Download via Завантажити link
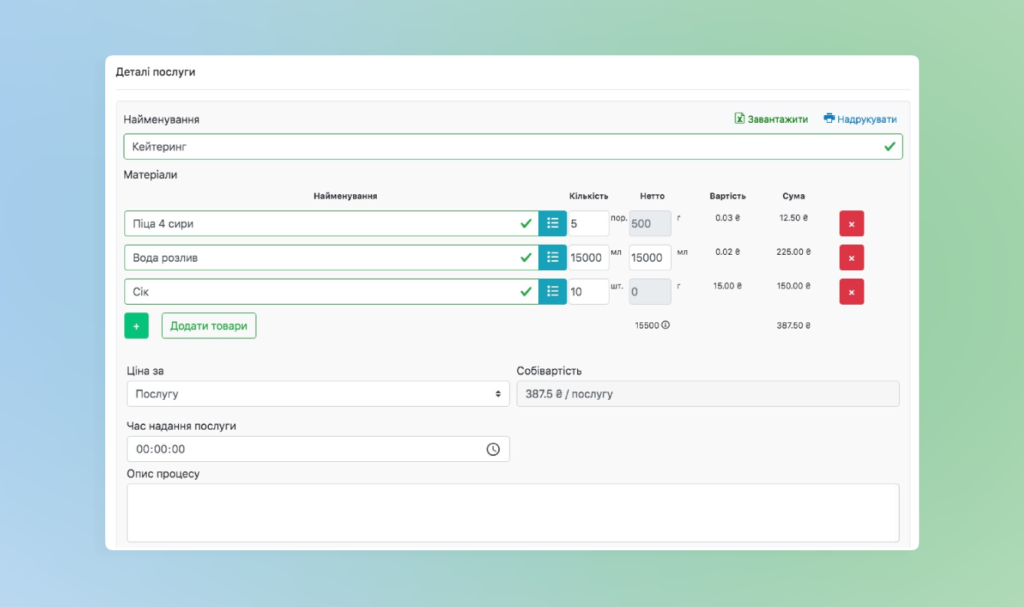 point(771,119)
